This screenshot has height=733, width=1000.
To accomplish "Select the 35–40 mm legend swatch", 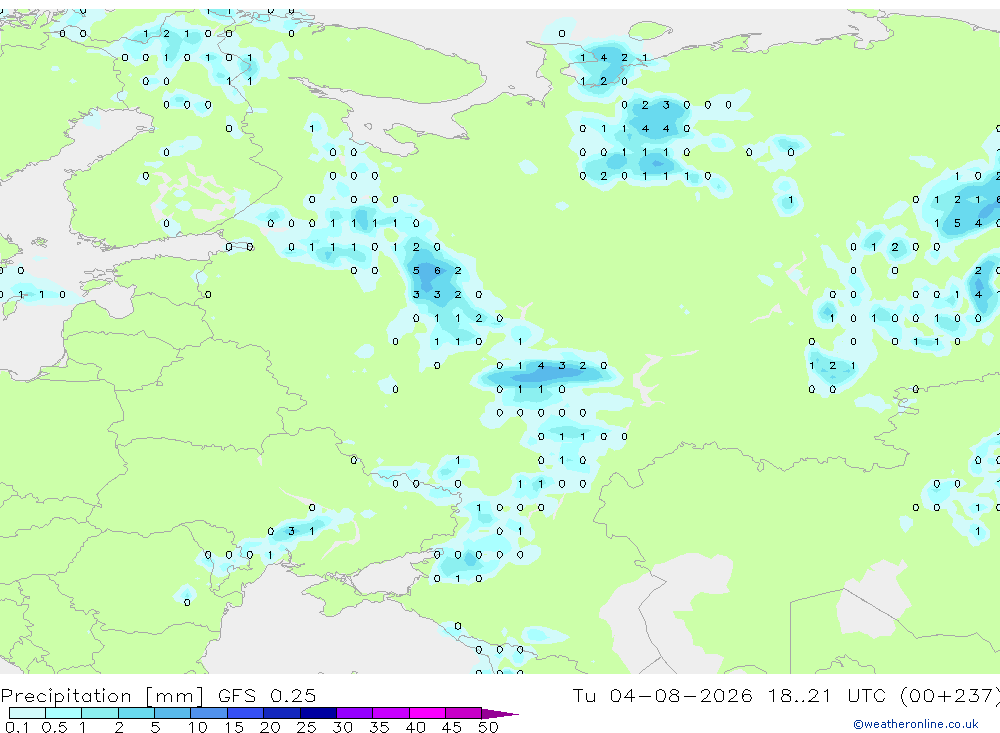I will pyautogui.click(x=391, y=713).
